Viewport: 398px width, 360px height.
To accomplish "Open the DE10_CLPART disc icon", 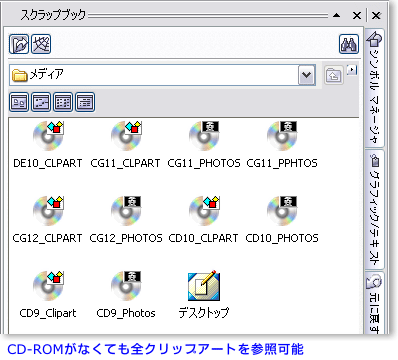I will coord(48,136).
